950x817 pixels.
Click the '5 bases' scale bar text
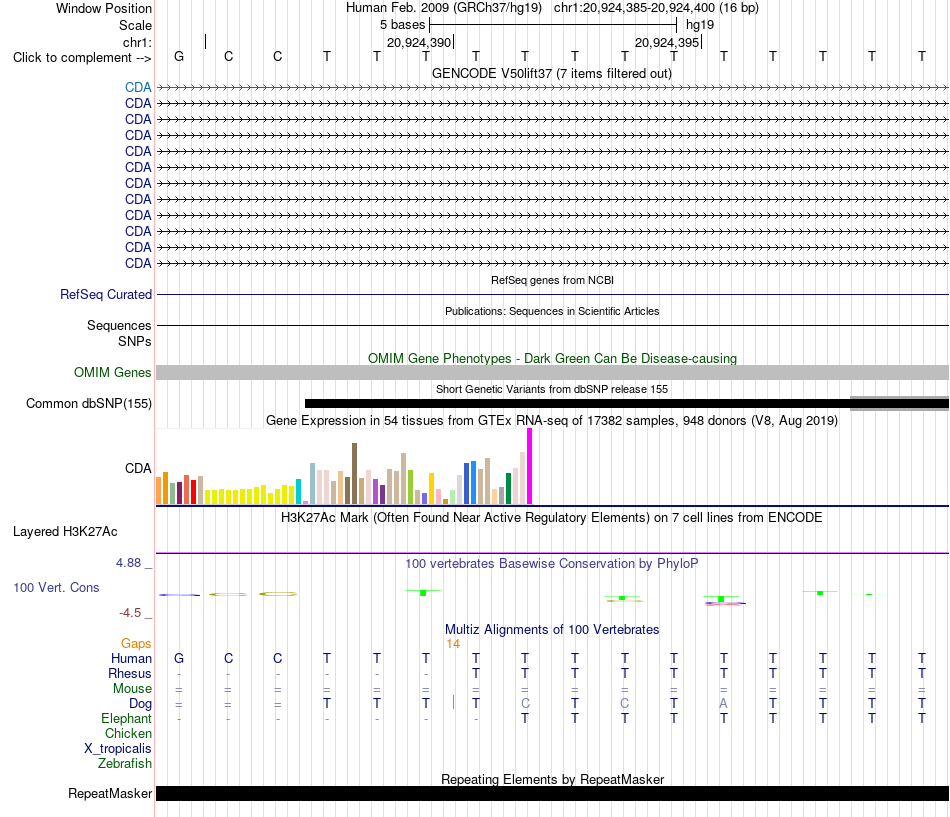(402, 25)
